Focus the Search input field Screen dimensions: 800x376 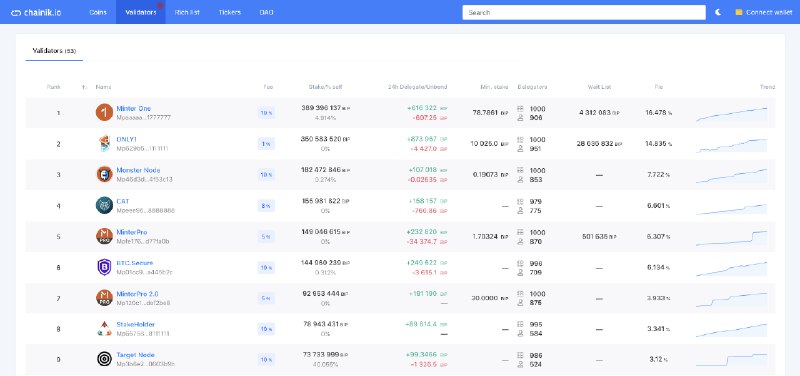[584, 12]
